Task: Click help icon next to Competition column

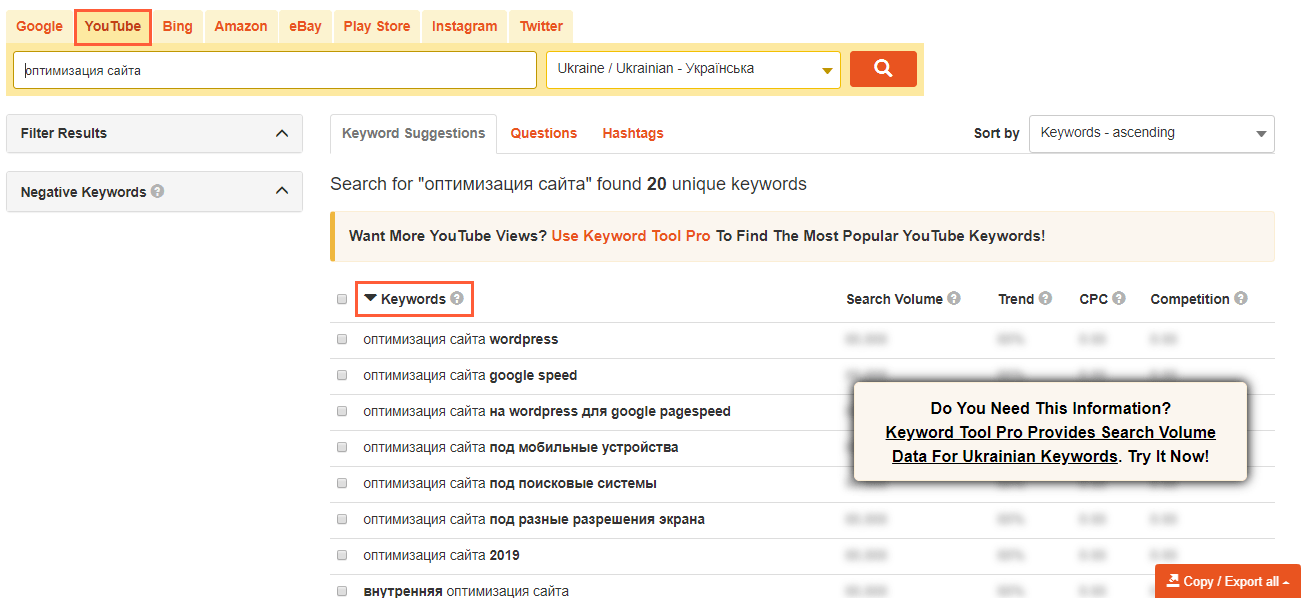Action: pos(1241,299)
